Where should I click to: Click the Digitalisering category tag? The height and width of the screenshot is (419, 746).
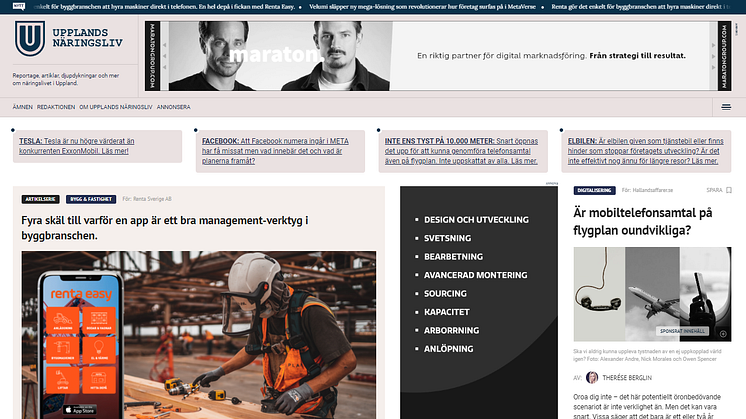[x=594, y=190]
